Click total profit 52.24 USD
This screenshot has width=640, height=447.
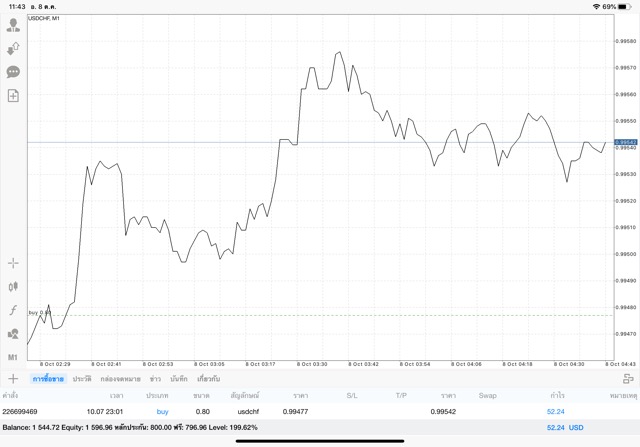[565, 427]
